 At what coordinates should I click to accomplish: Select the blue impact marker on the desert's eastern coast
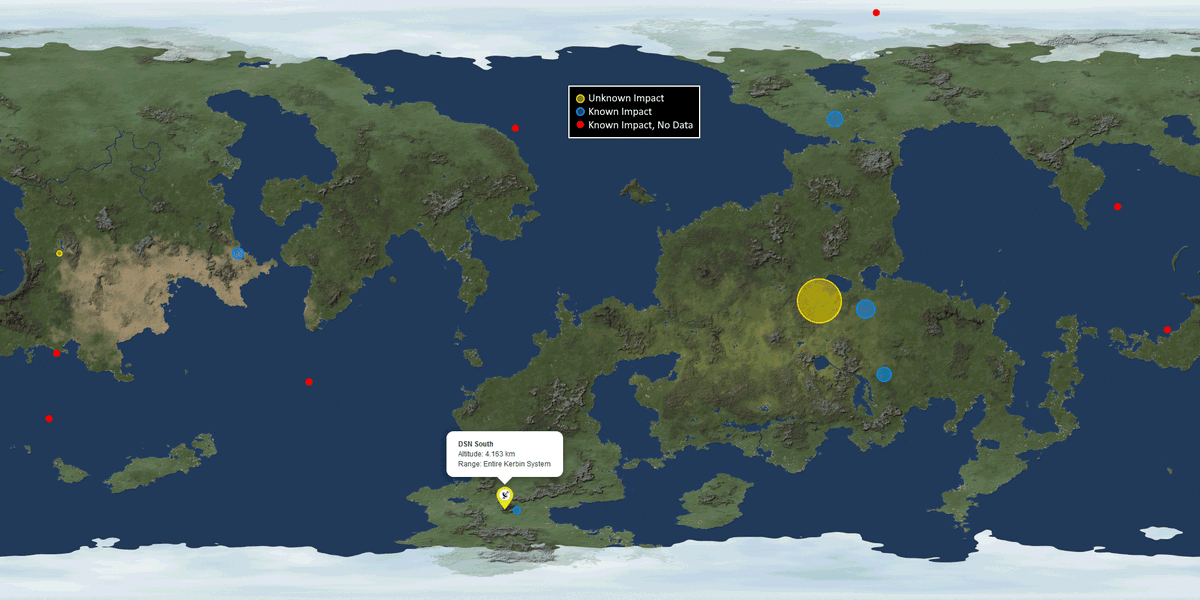point(238,253)
